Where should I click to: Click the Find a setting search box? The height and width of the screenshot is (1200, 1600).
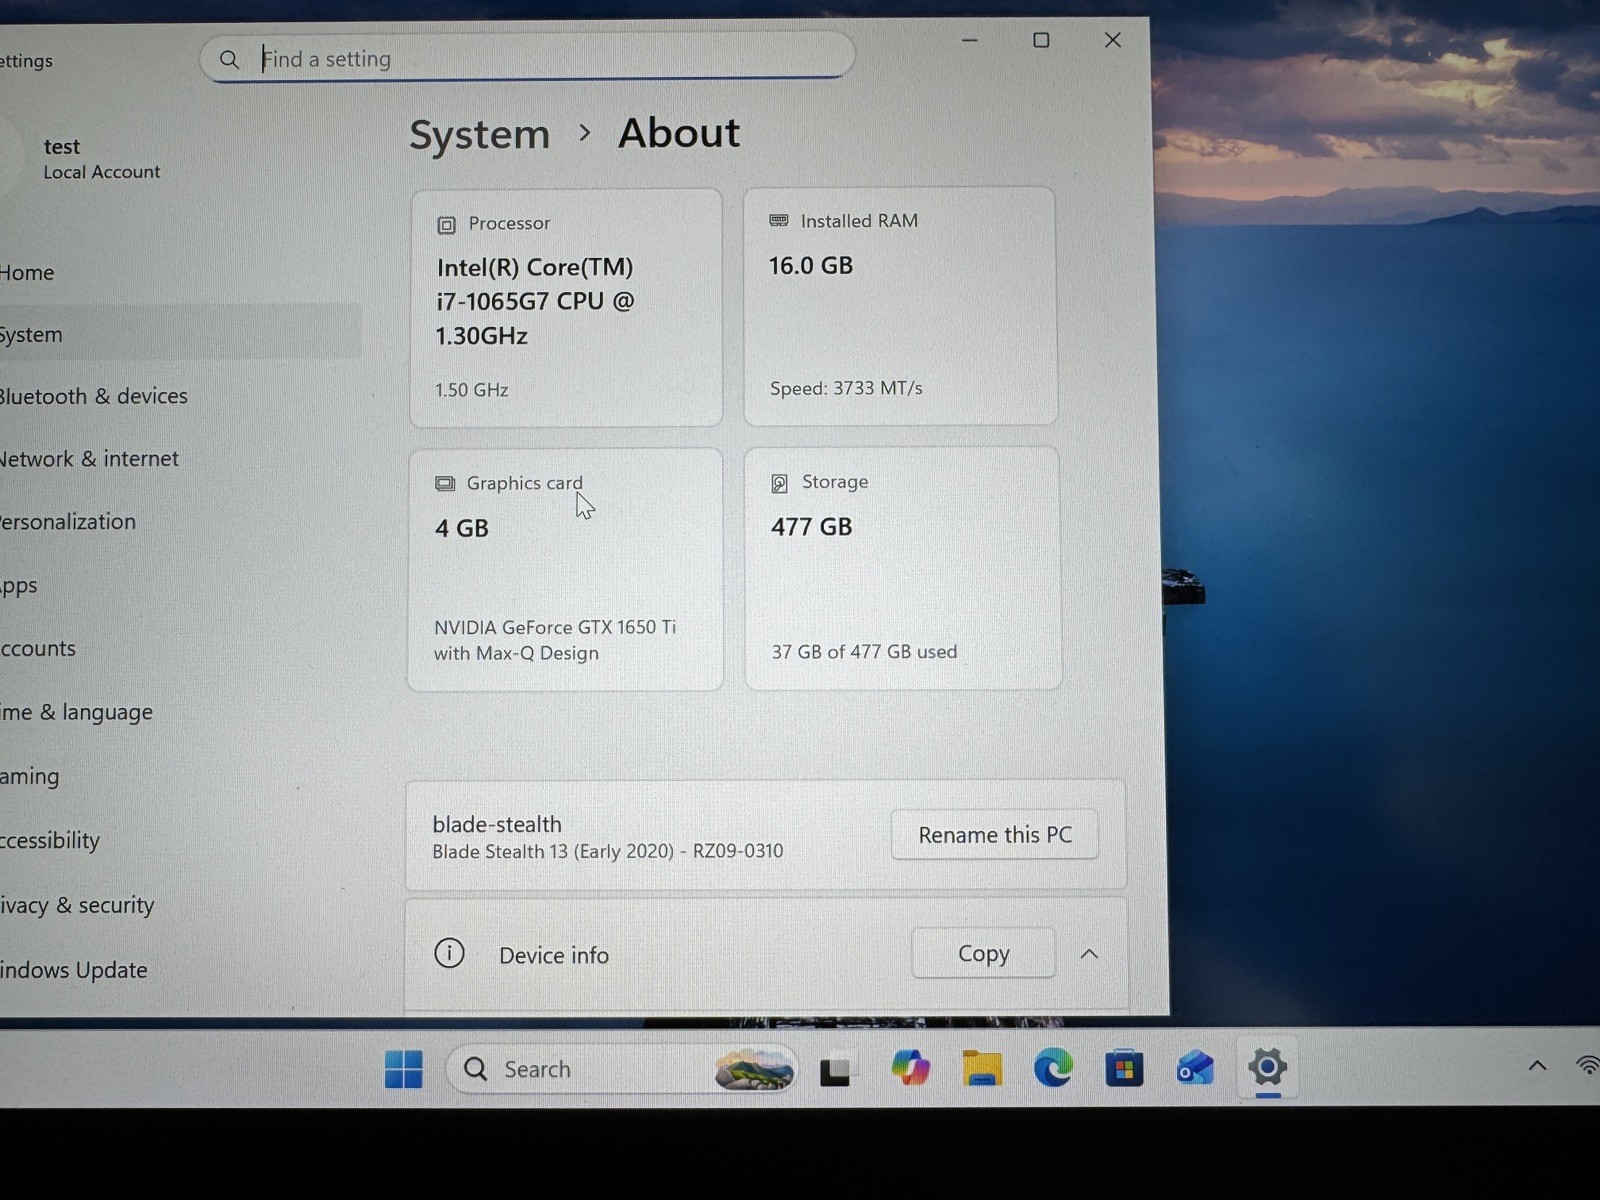(x=527, y=58)
